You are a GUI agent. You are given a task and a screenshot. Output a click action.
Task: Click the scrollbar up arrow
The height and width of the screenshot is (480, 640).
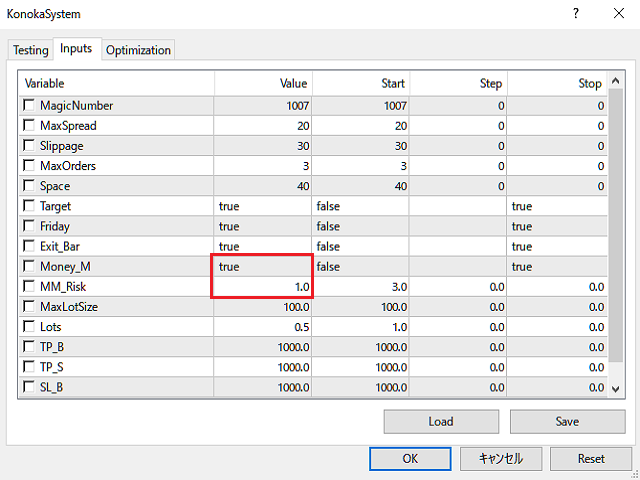coord(616,81)
